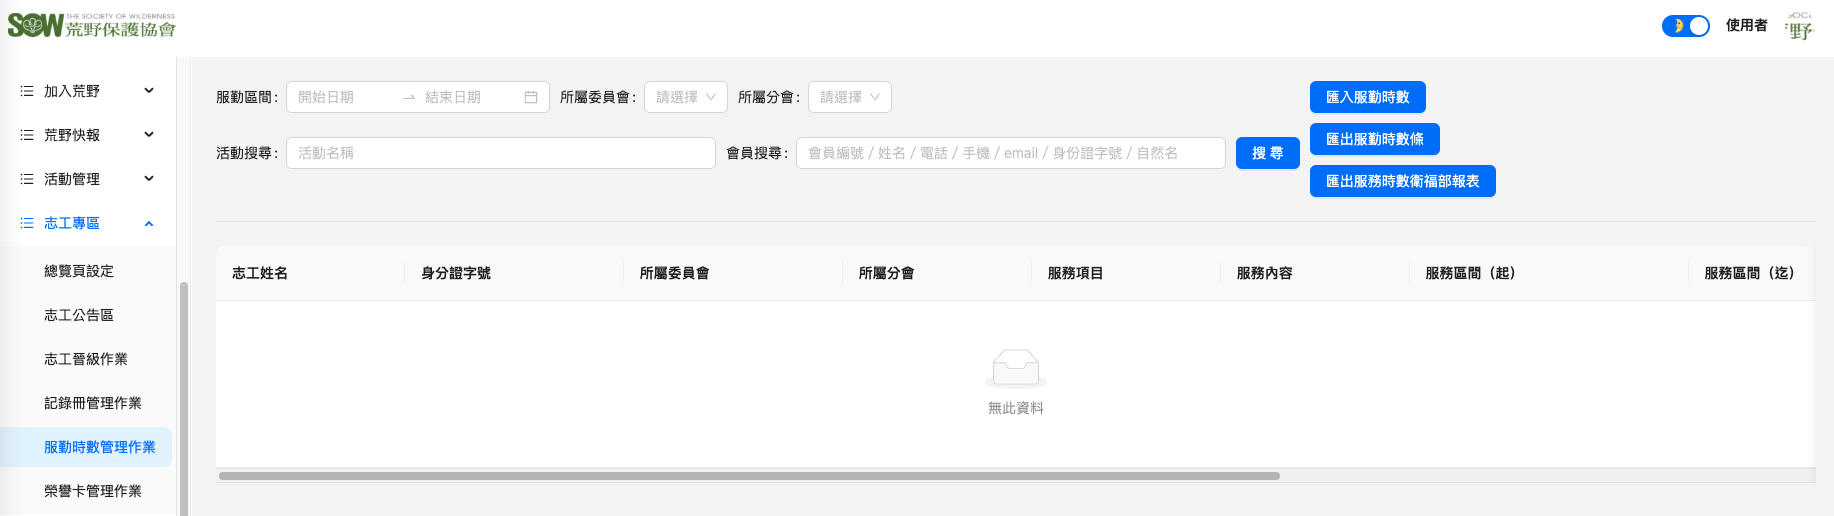Click 匯入服勤時數 button
Screen dimensions: 1834x516
click(1367, 97)
